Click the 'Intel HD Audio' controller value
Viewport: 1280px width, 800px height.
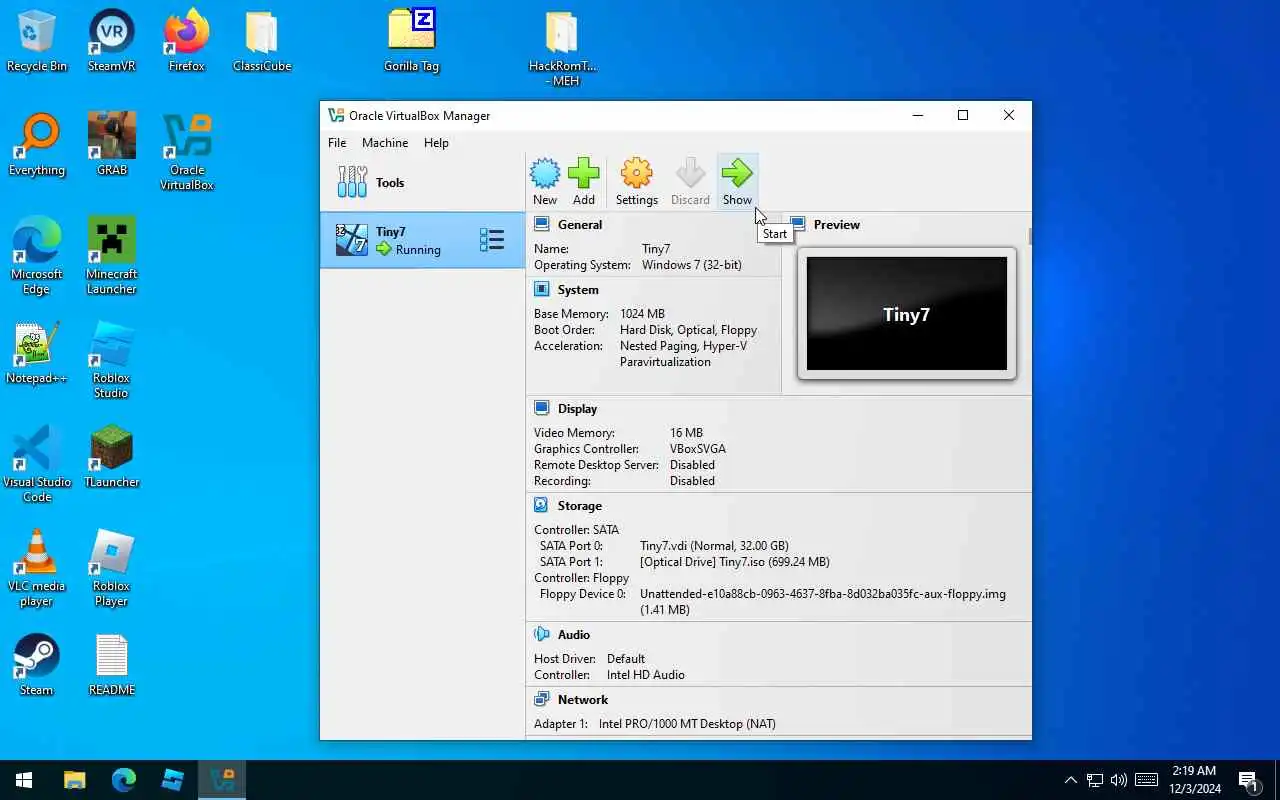tap(646, 675)
